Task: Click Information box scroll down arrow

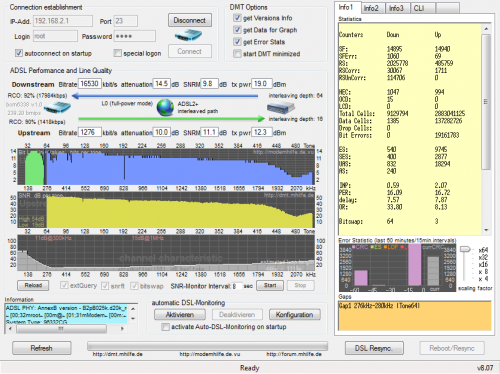Action: [x=133, y=319]
